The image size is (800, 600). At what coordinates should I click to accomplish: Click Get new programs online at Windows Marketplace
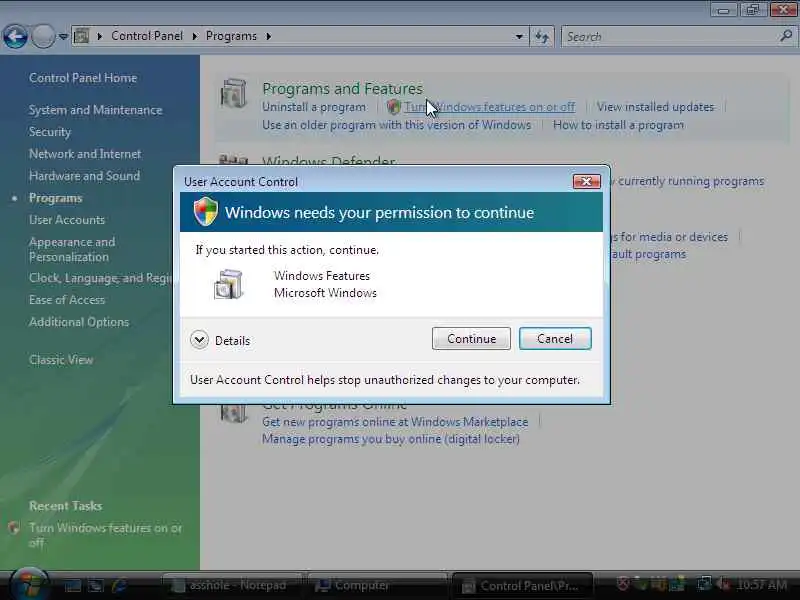pyautogui.click(x=395, y=422)
